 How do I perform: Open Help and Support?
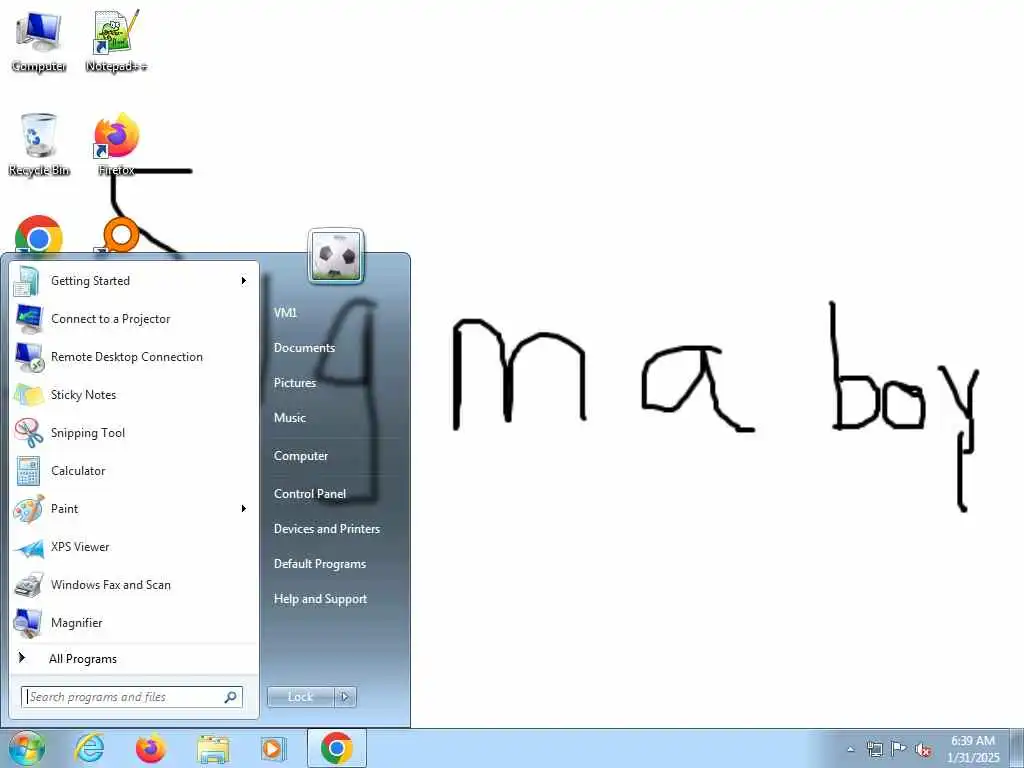320,599
